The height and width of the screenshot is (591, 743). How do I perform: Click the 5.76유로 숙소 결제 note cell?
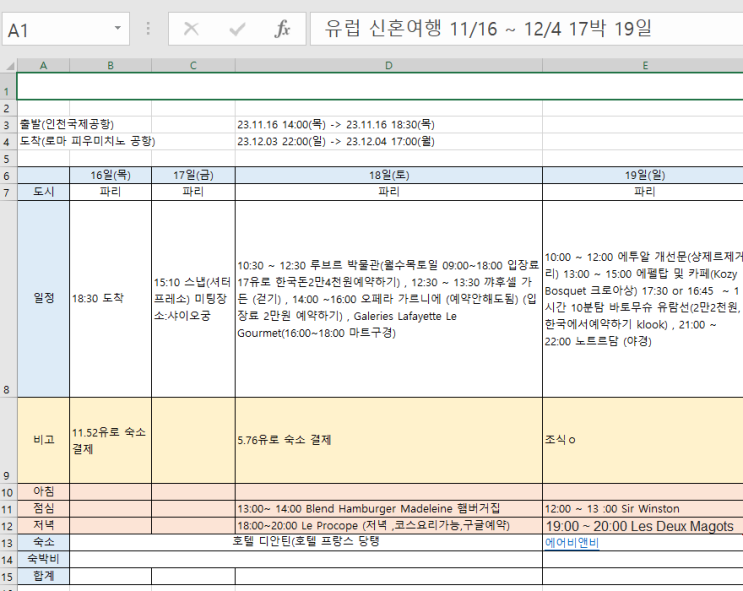tap(389, 440)
